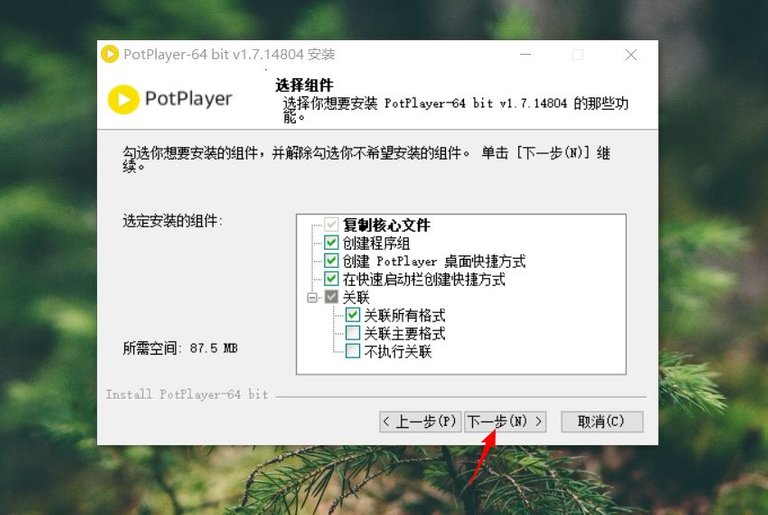The image size is (768, 515).
Task: Select the 关联 group label
Action: [356, 297]
